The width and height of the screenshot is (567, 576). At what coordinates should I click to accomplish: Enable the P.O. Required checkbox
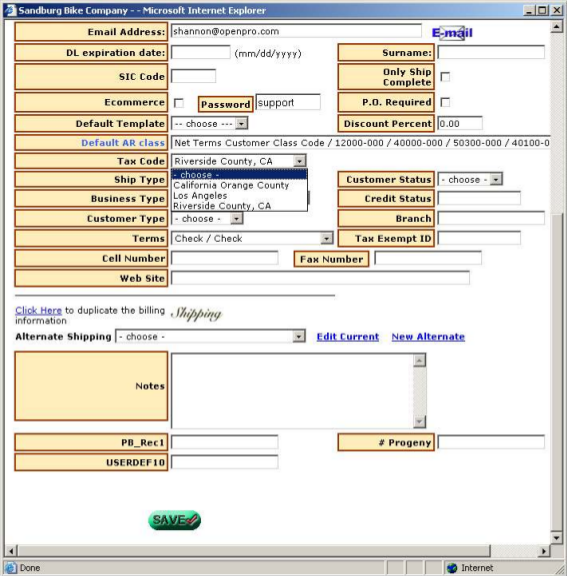tap(445, 102)
